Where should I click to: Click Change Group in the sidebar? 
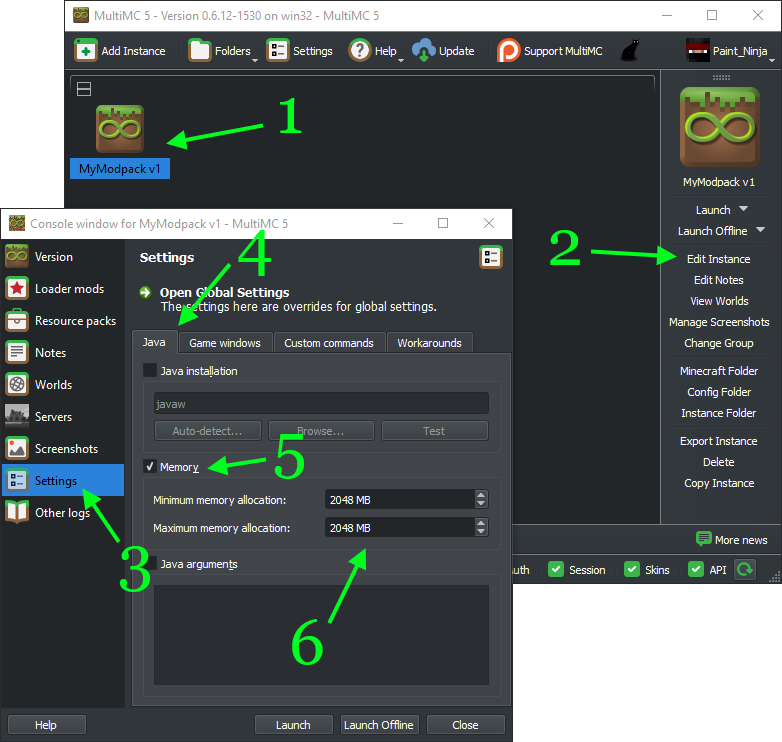(x=719, y=343)
